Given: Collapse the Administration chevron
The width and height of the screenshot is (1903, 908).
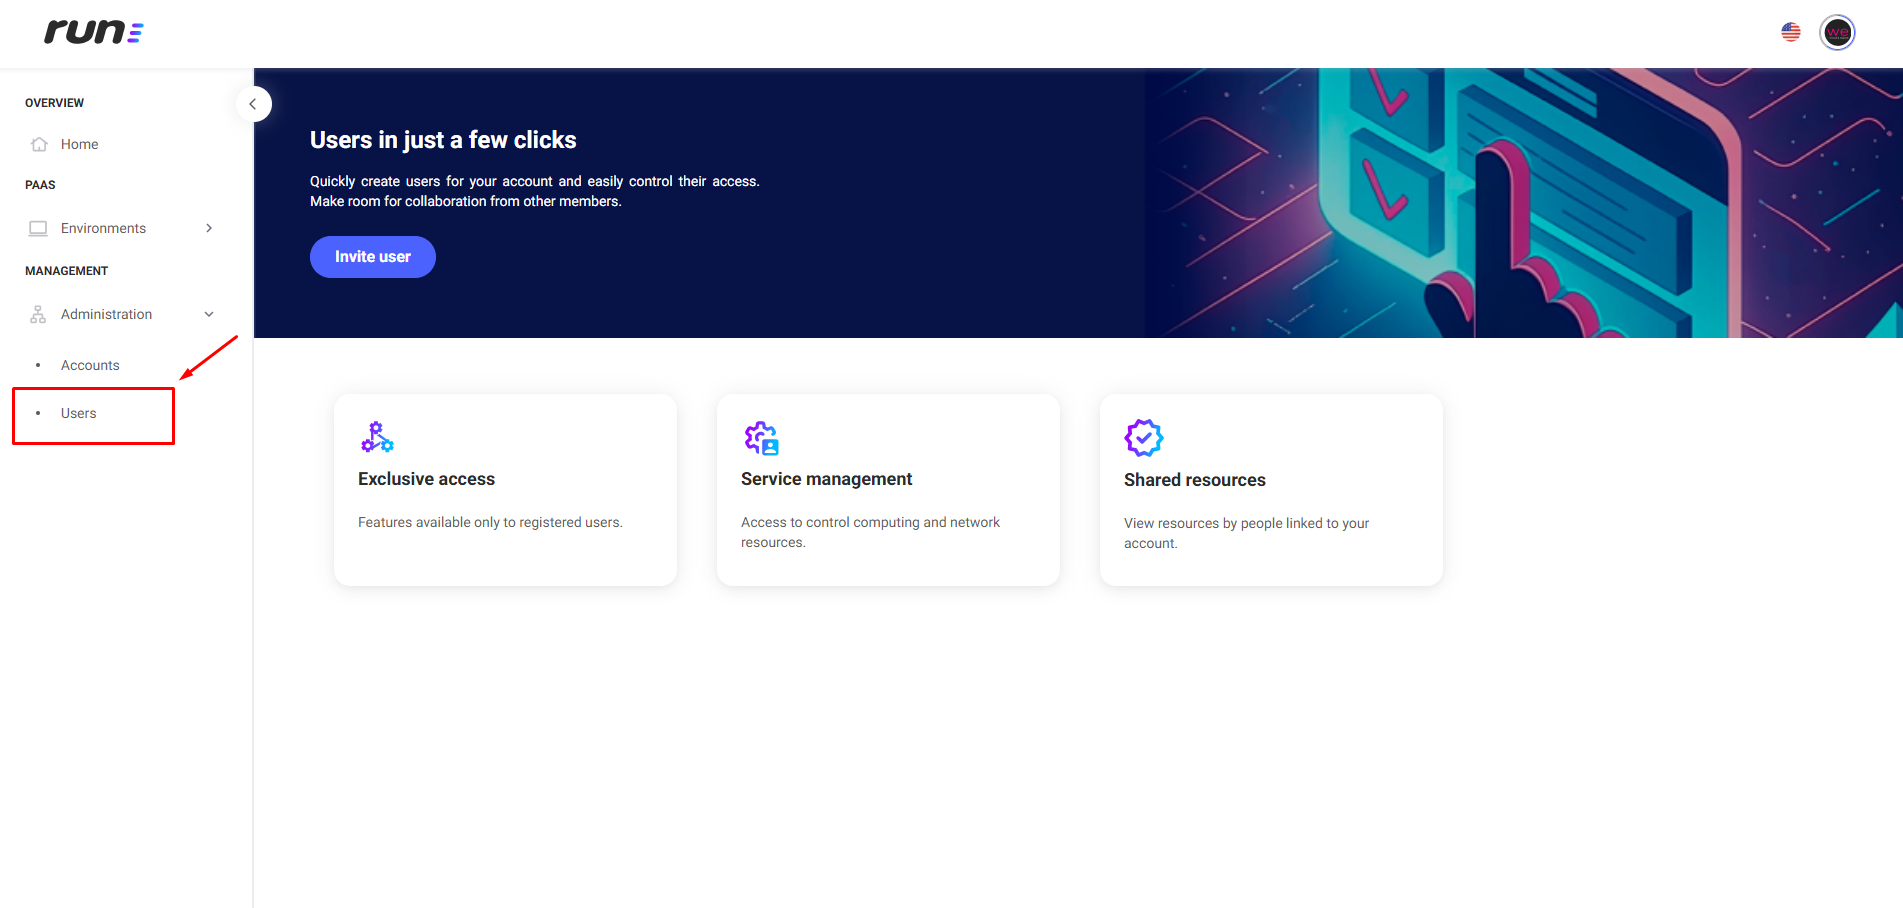Looking at the screenshot, I should [209, 314].
